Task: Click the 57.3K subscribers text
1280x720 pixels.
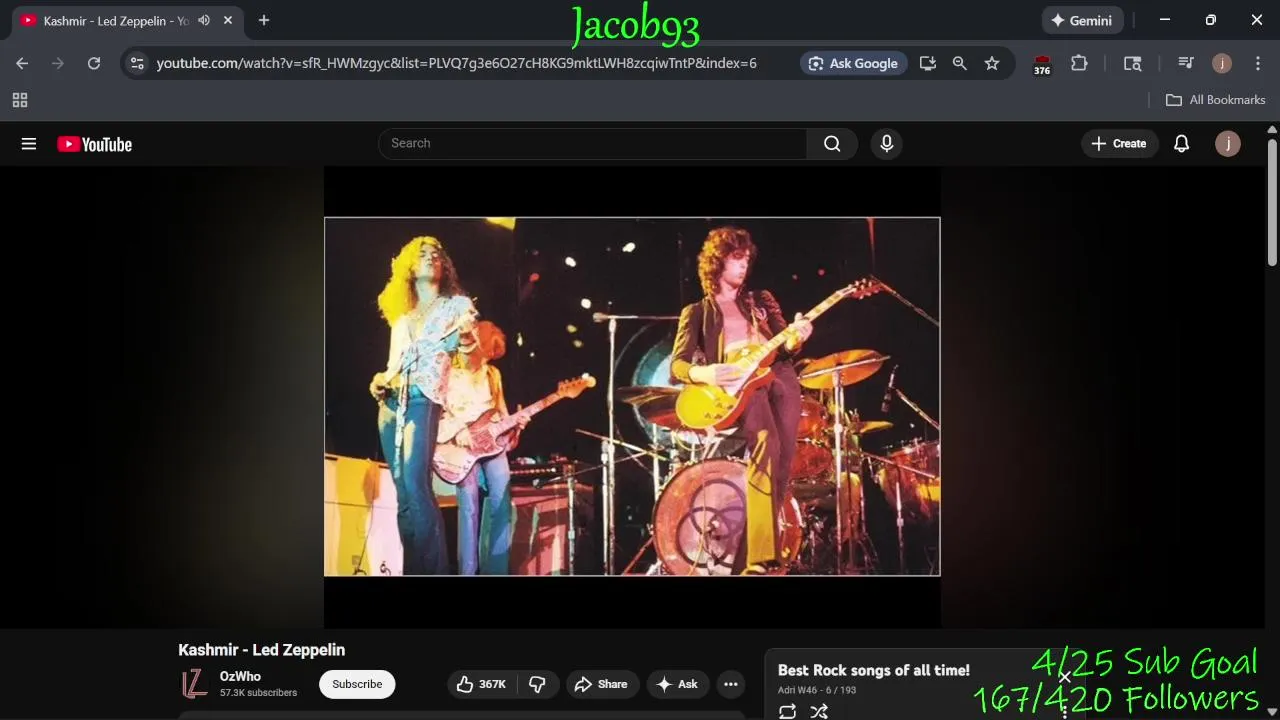Action: pyautogui.click(x=258, y=693)
